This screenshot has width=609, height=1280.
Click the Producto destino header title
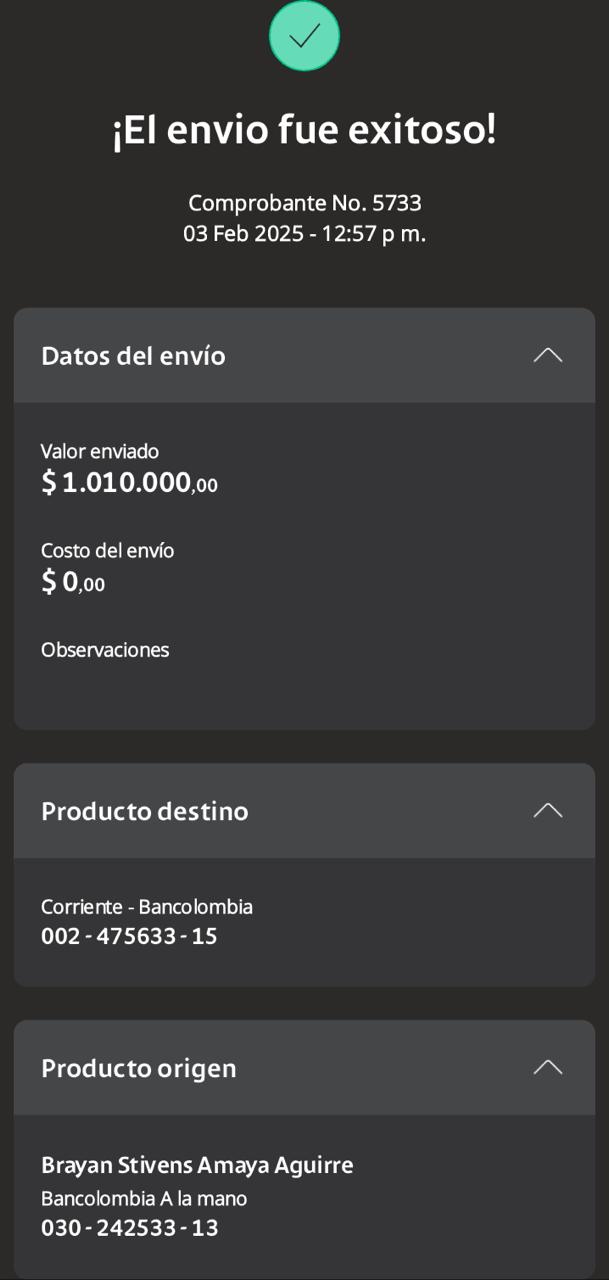tap(144, 811)
